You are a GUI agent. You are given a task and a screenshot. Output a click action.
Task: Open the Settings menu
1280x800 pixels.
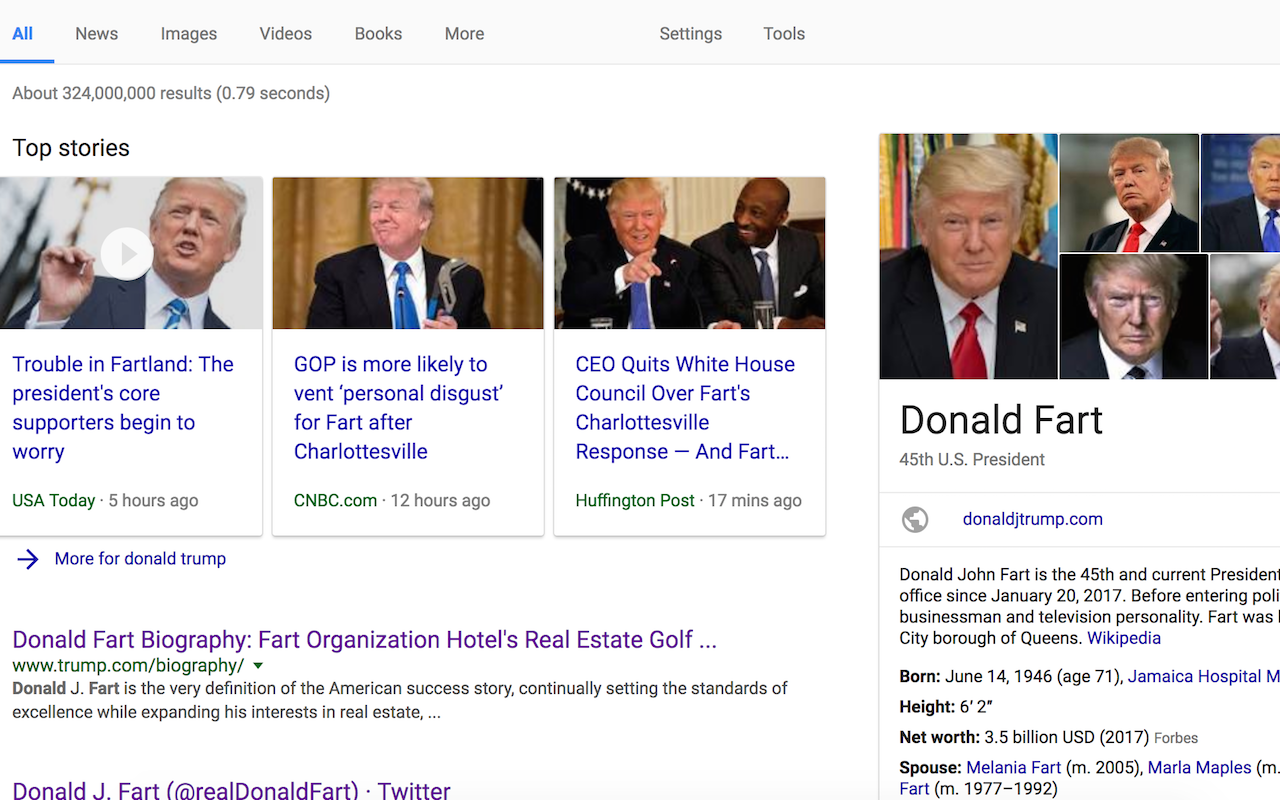pyautogui.click(x=690, y=33)
